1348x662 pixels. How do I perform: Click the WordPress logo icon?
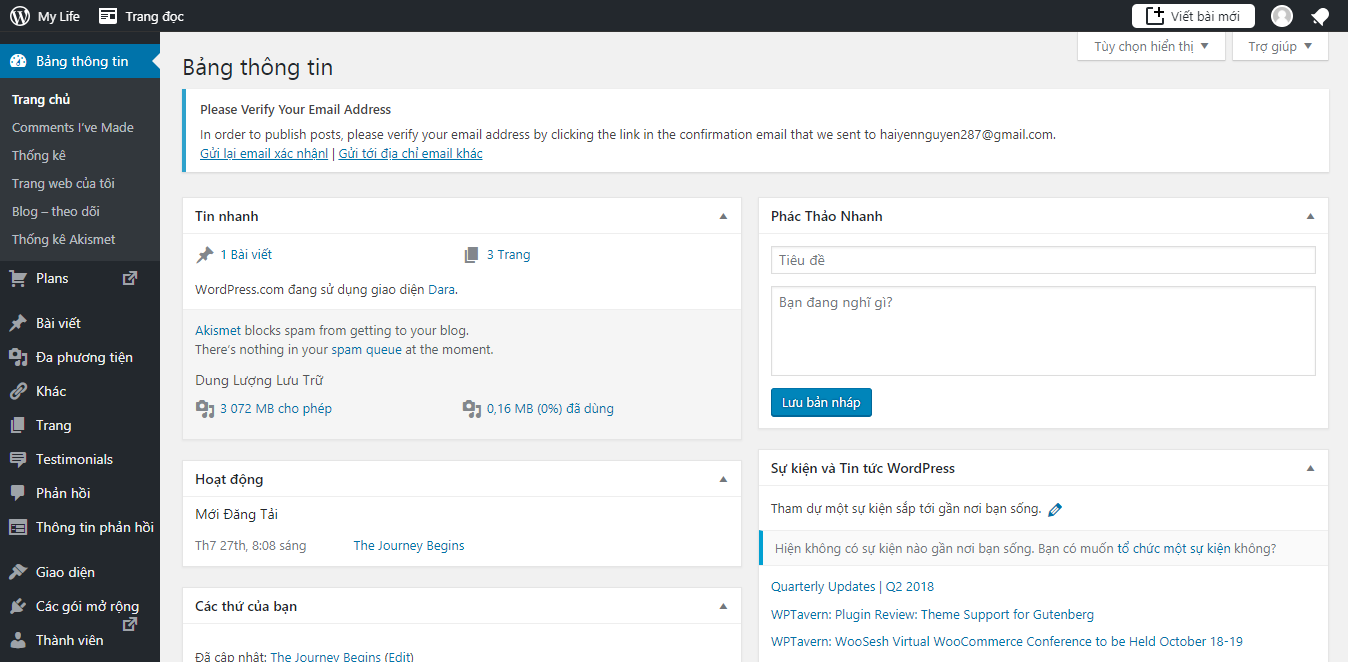(19, 16)
